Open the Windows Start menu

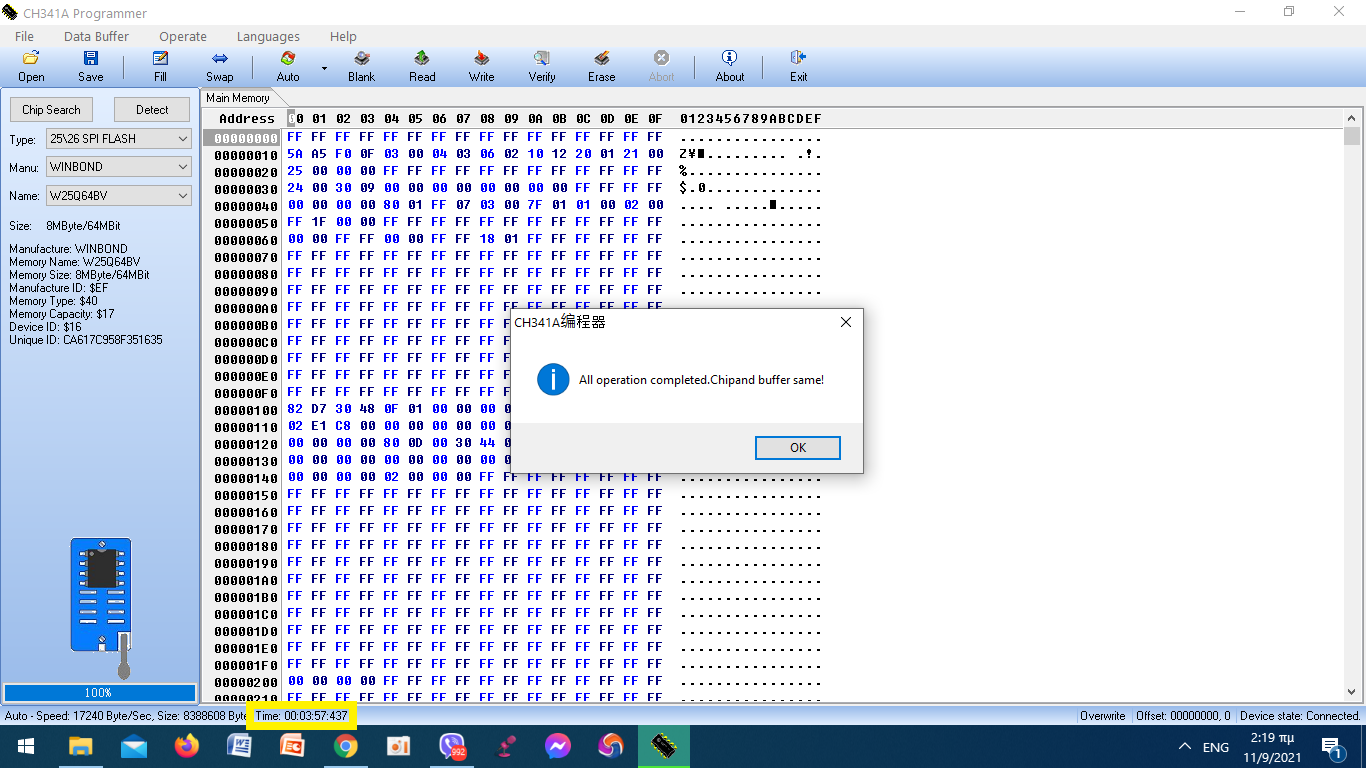(26, 746)
